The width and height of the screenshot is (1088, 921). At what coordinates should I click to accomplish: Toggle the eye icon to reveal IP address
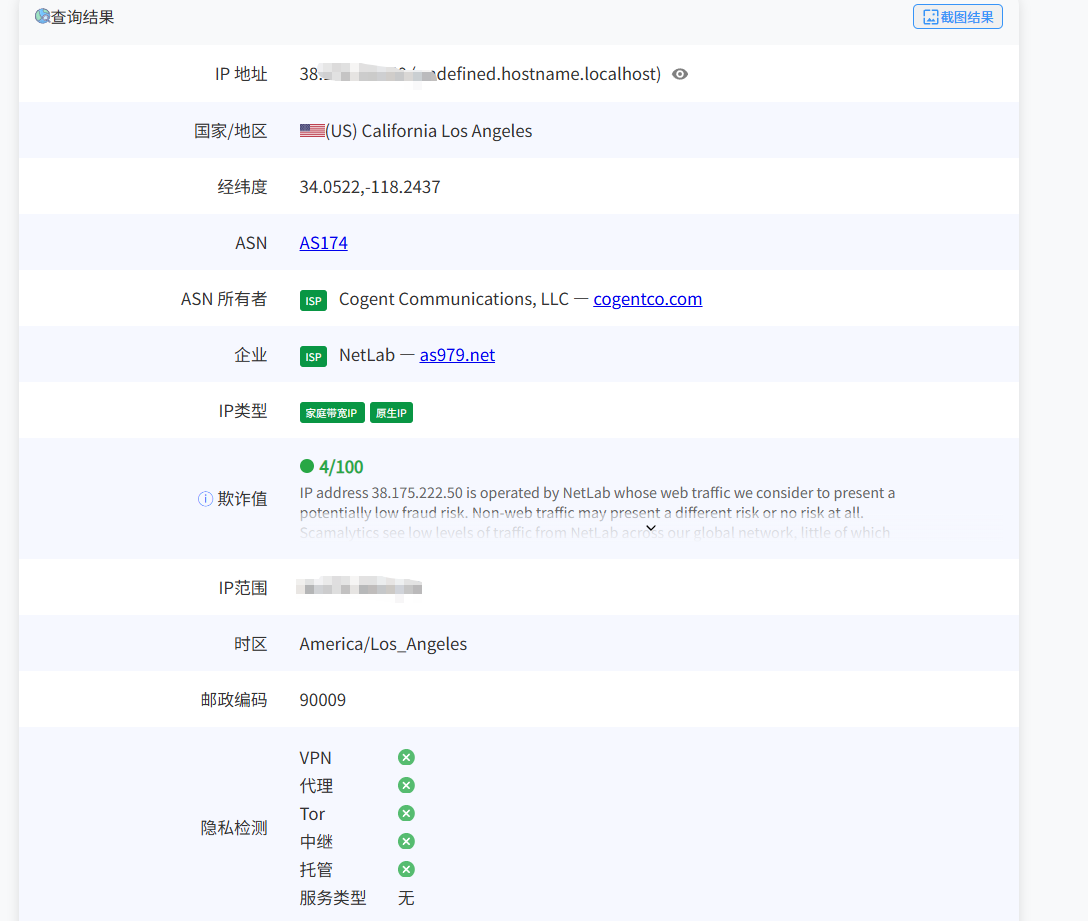[680, 74]
